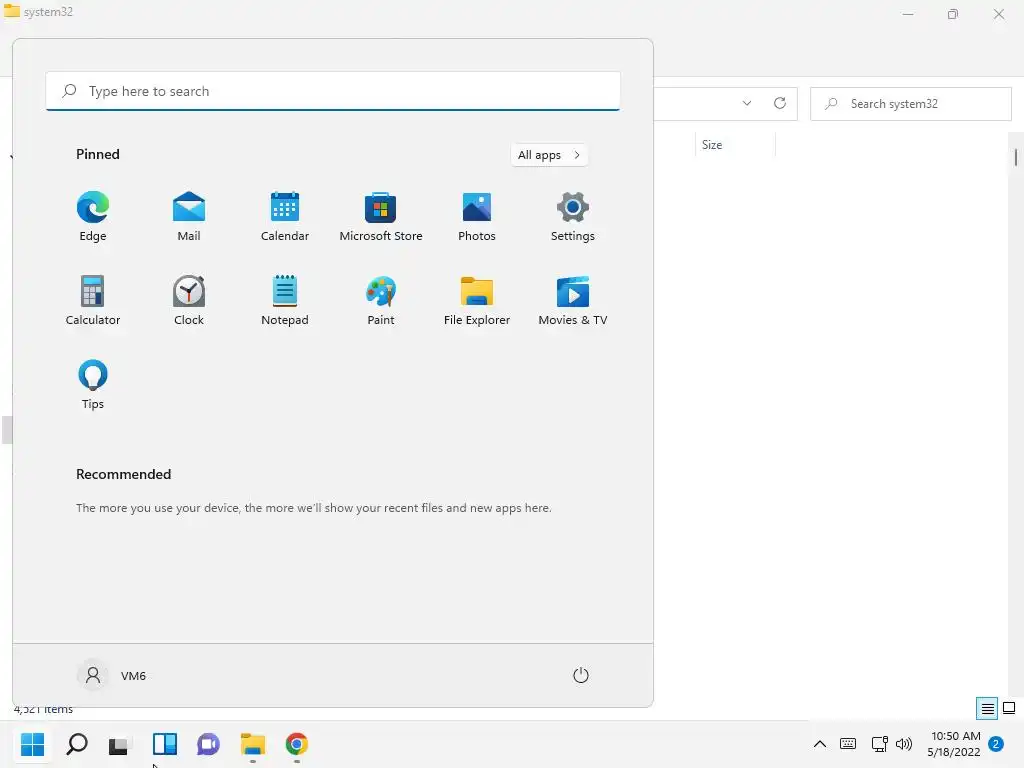Click the Start menu power button
Screen dimensions: 1024x768
pos(581,675)
